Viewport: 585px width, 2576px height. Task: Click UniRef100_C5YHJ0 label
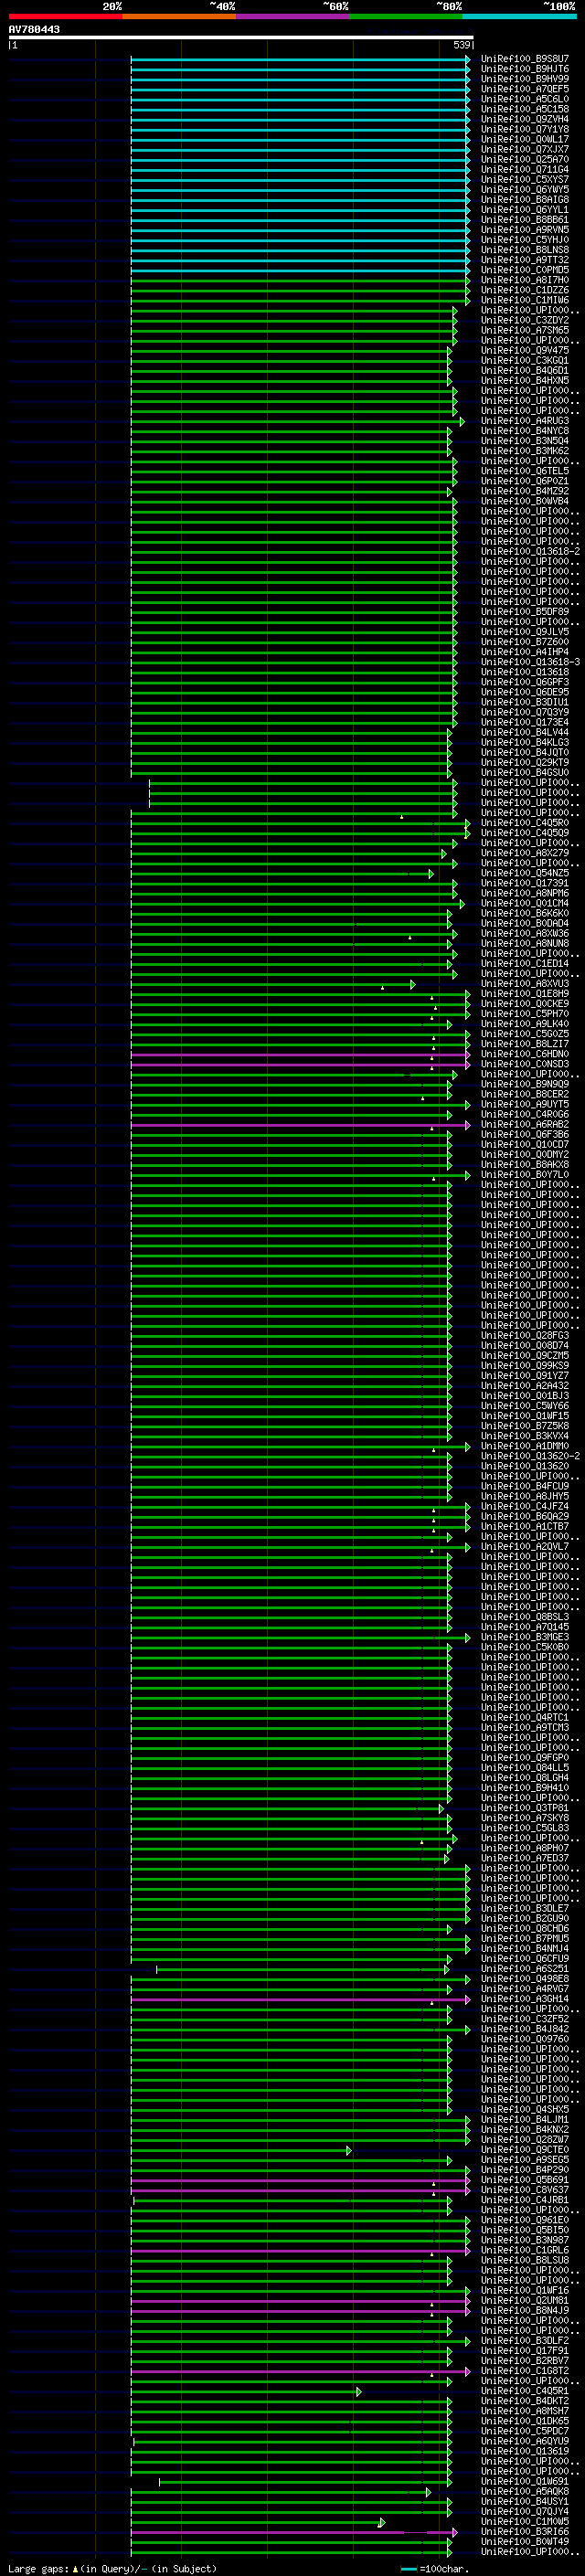tap(525, 240)
